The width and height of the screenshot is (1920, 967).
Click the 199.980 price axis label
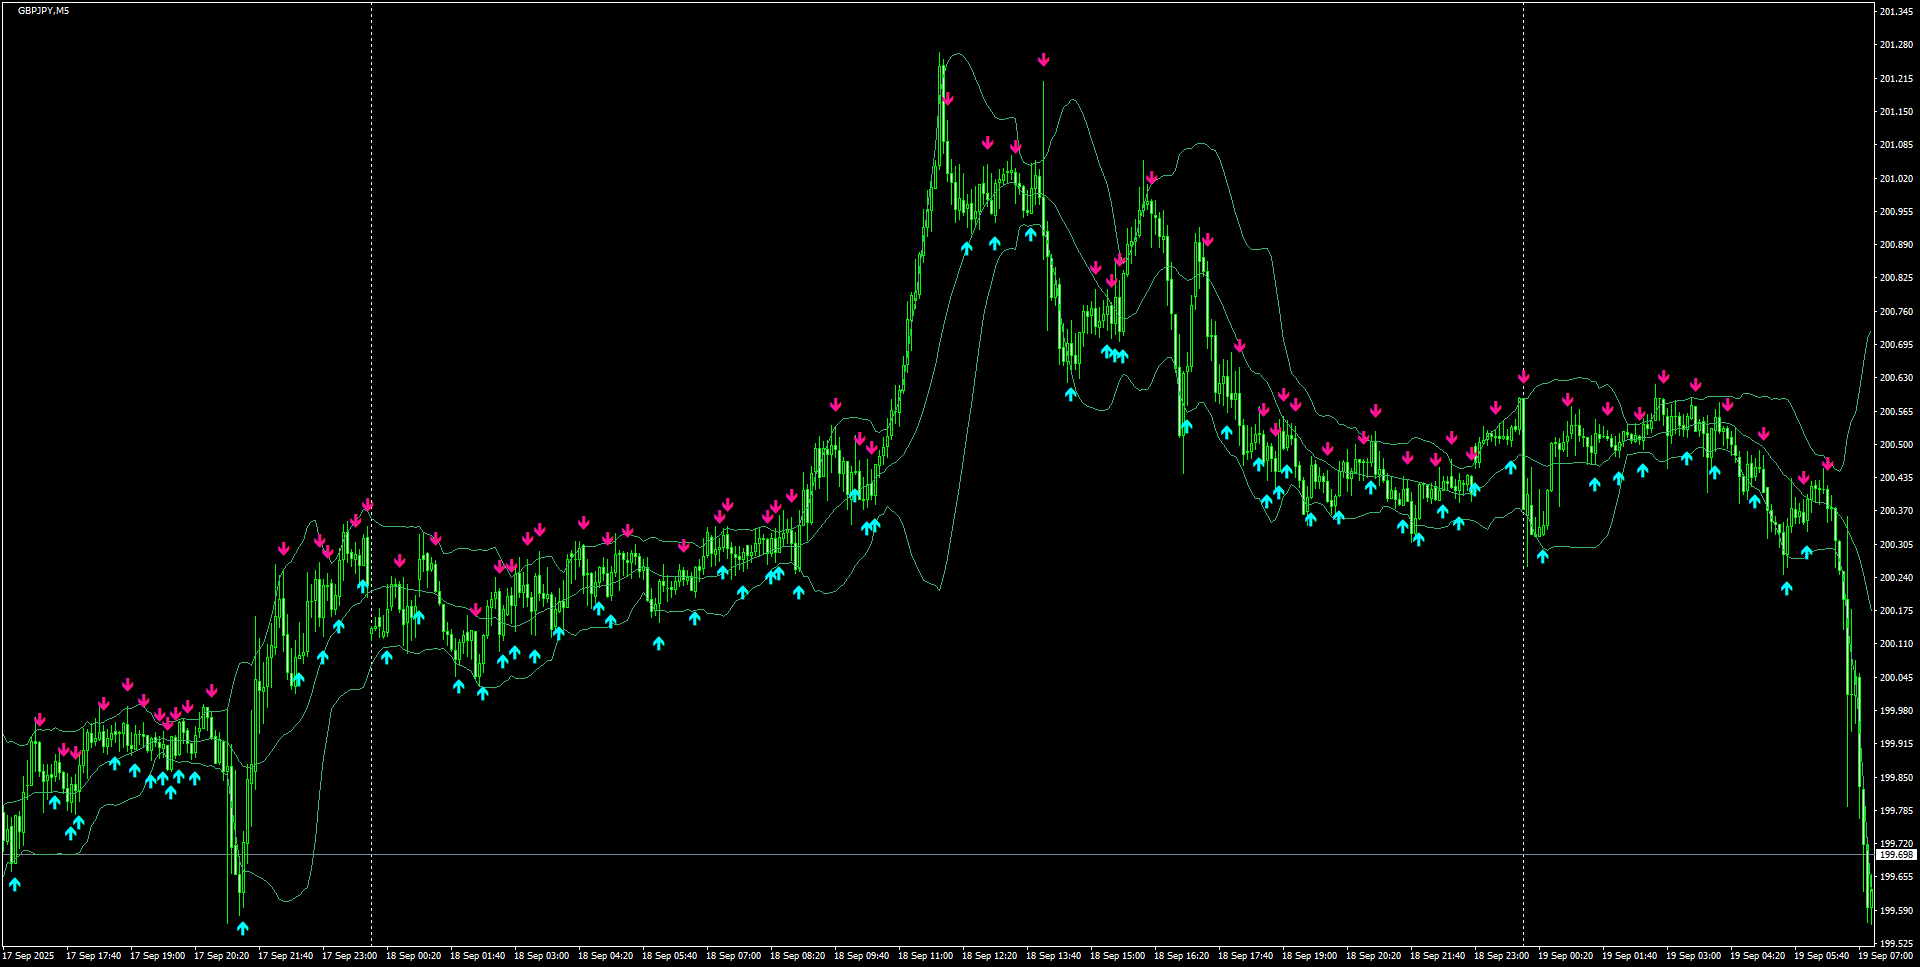click(1896, 711)
